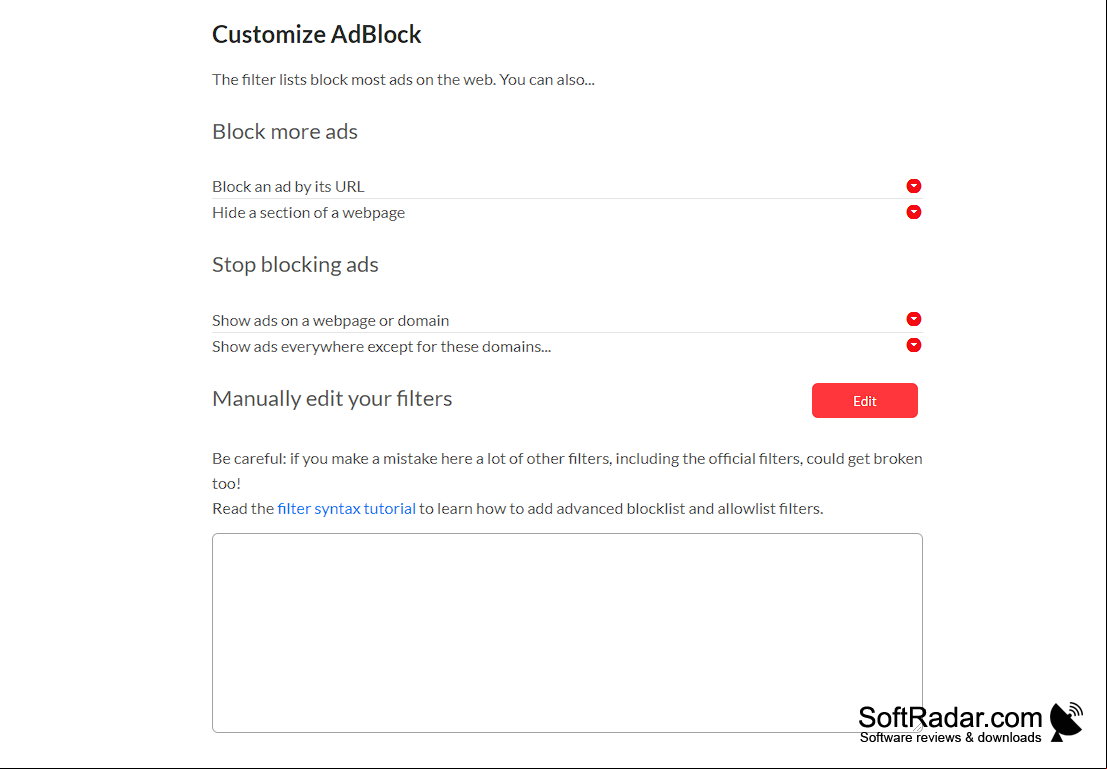Expand the Hide a section of a webpage row
Viewport: 1107px width, 769px height.
click(567, 213)
